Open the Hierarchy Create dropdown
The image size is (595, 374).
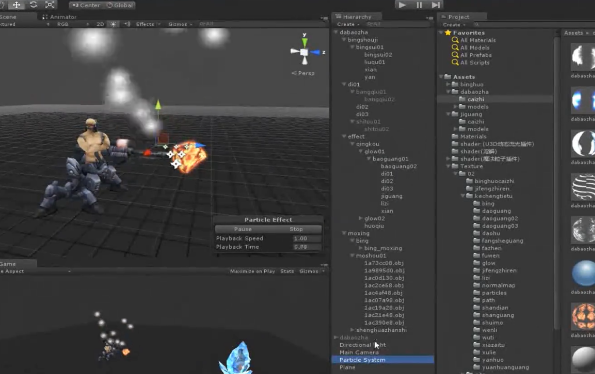[348, 24]
